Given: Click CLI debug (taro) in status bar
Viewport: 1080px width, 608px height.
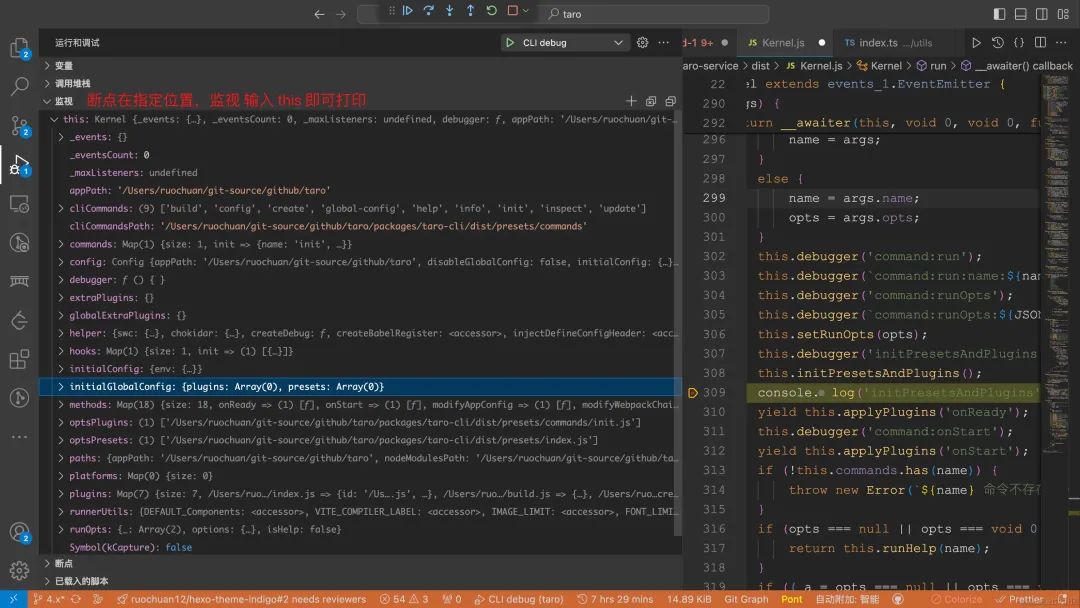Looking at the screenshot, I should click(519, 599).
